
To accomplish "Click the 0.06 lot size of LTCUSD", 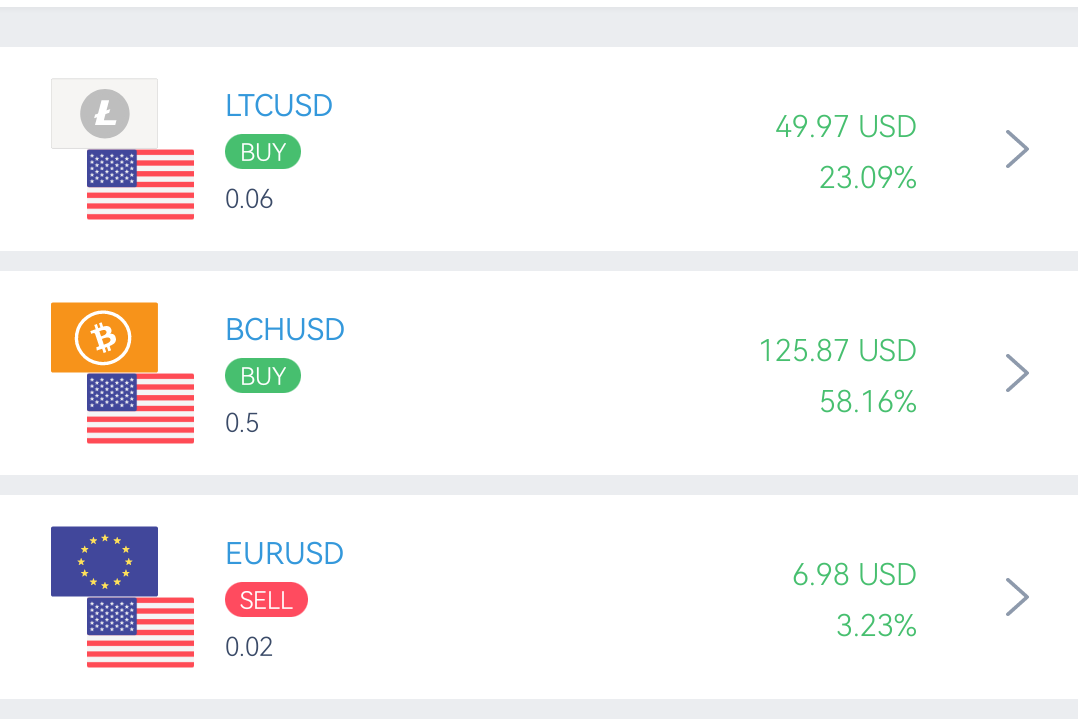I will [249, 199].
